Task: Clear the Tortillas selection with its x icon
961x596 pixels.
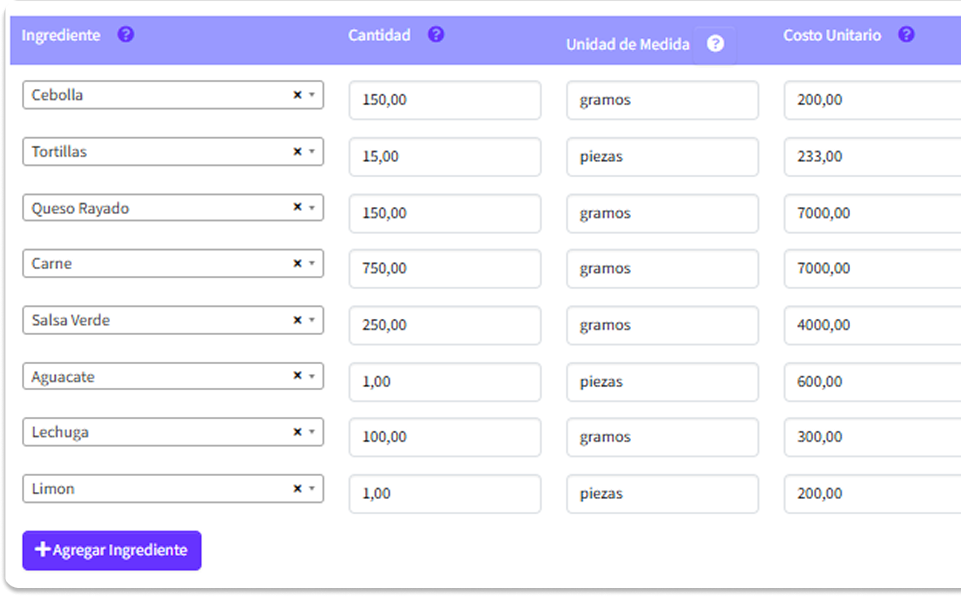Action: click(297, 151)
